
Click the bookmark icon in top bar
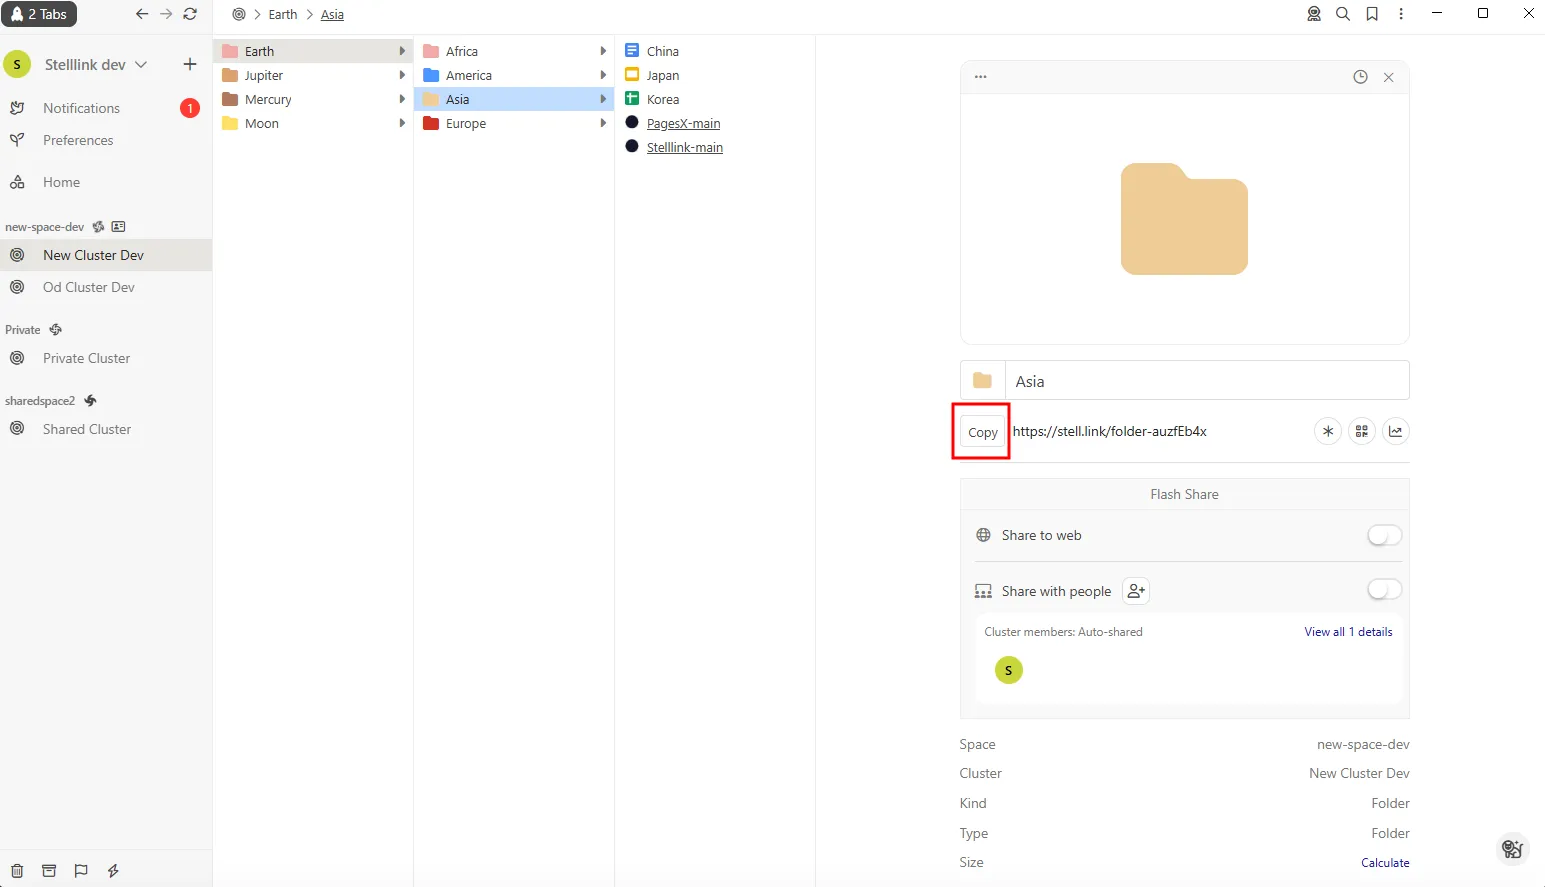click(1372, 14)
